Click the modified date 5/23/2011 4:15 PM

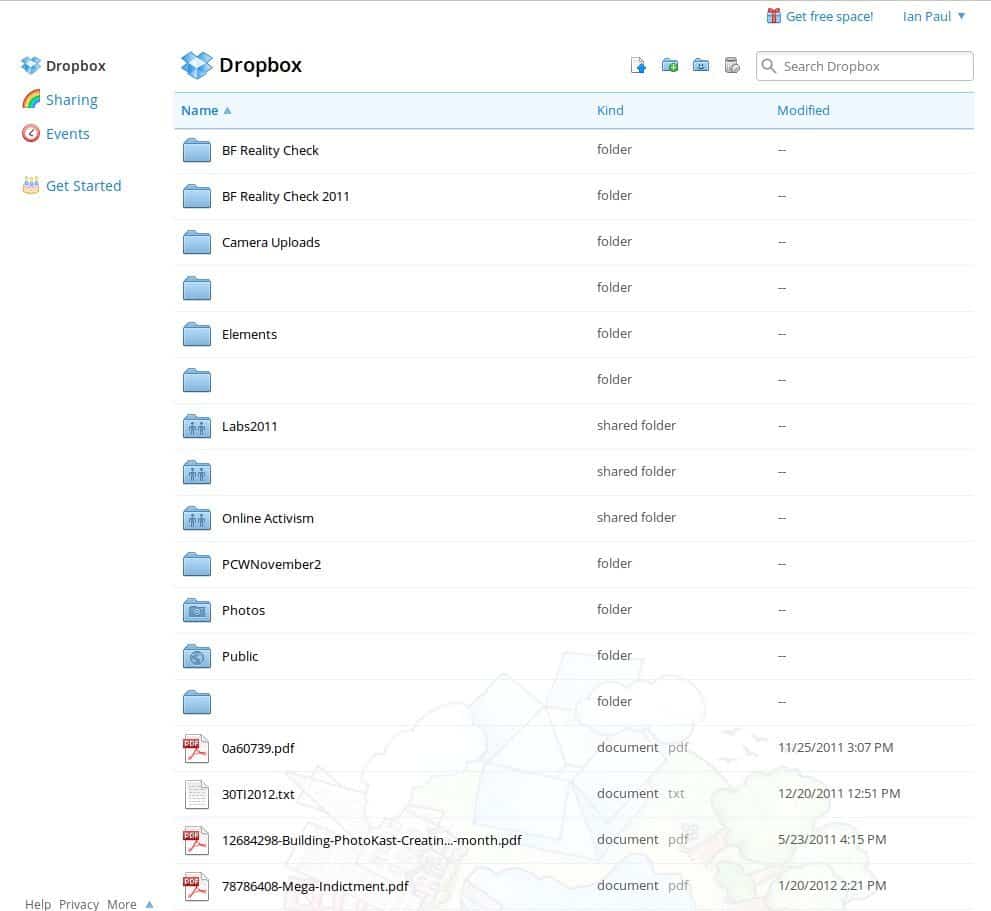coord(832,840)
